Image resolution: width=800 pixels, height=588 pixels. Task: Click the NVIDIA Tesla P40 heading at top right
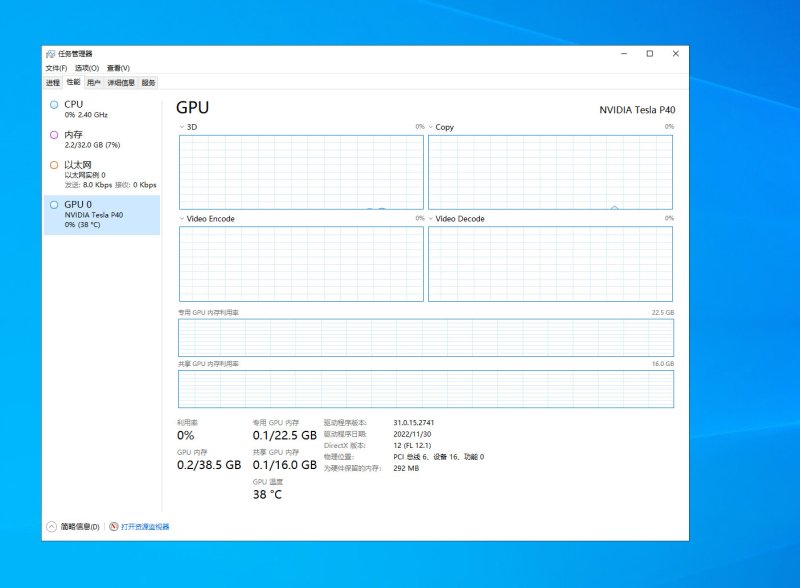tap(637, 110)
